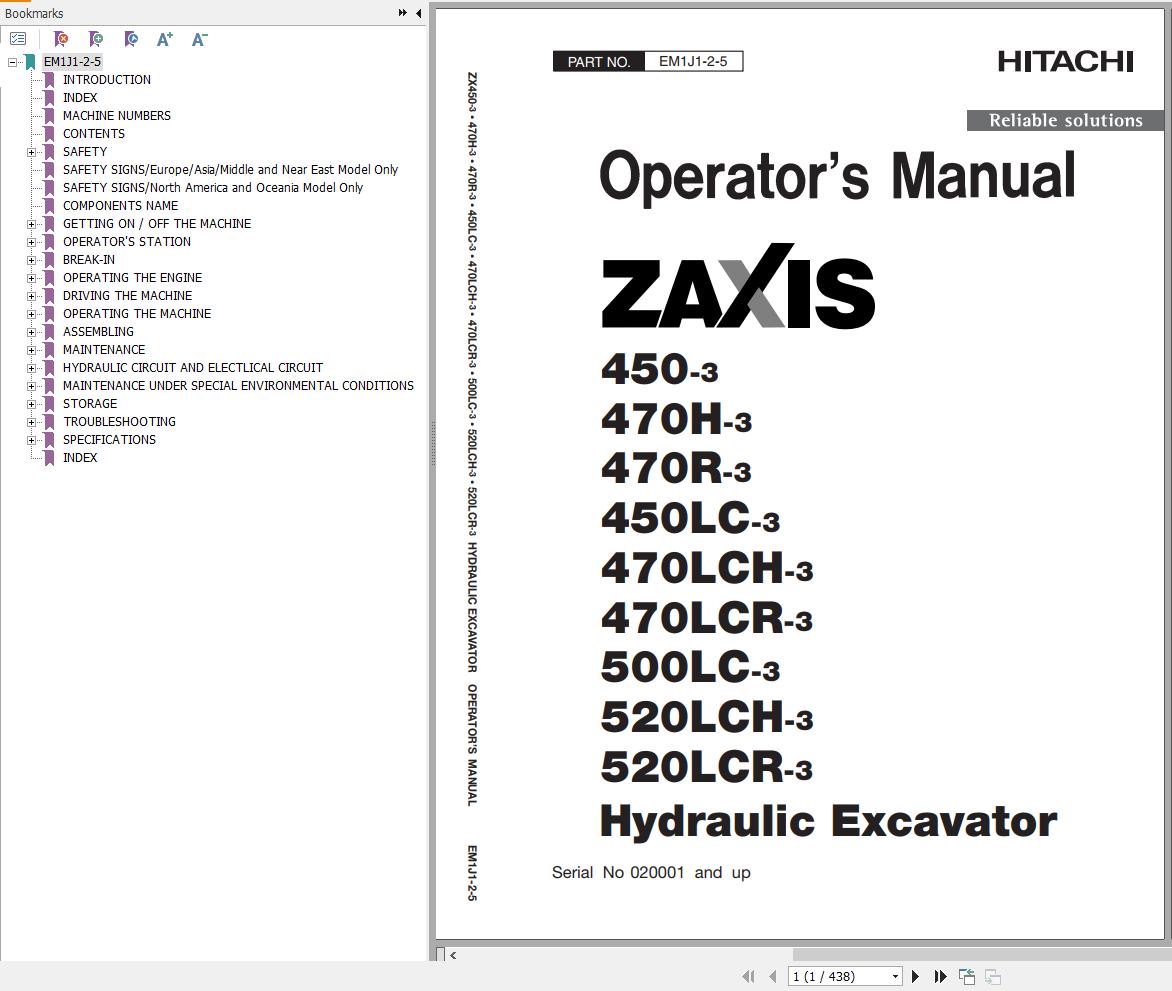Click the Bookmarks panel title
Image resolution: width=1172 pixels, height=991 pixels.
pos(34,13)
